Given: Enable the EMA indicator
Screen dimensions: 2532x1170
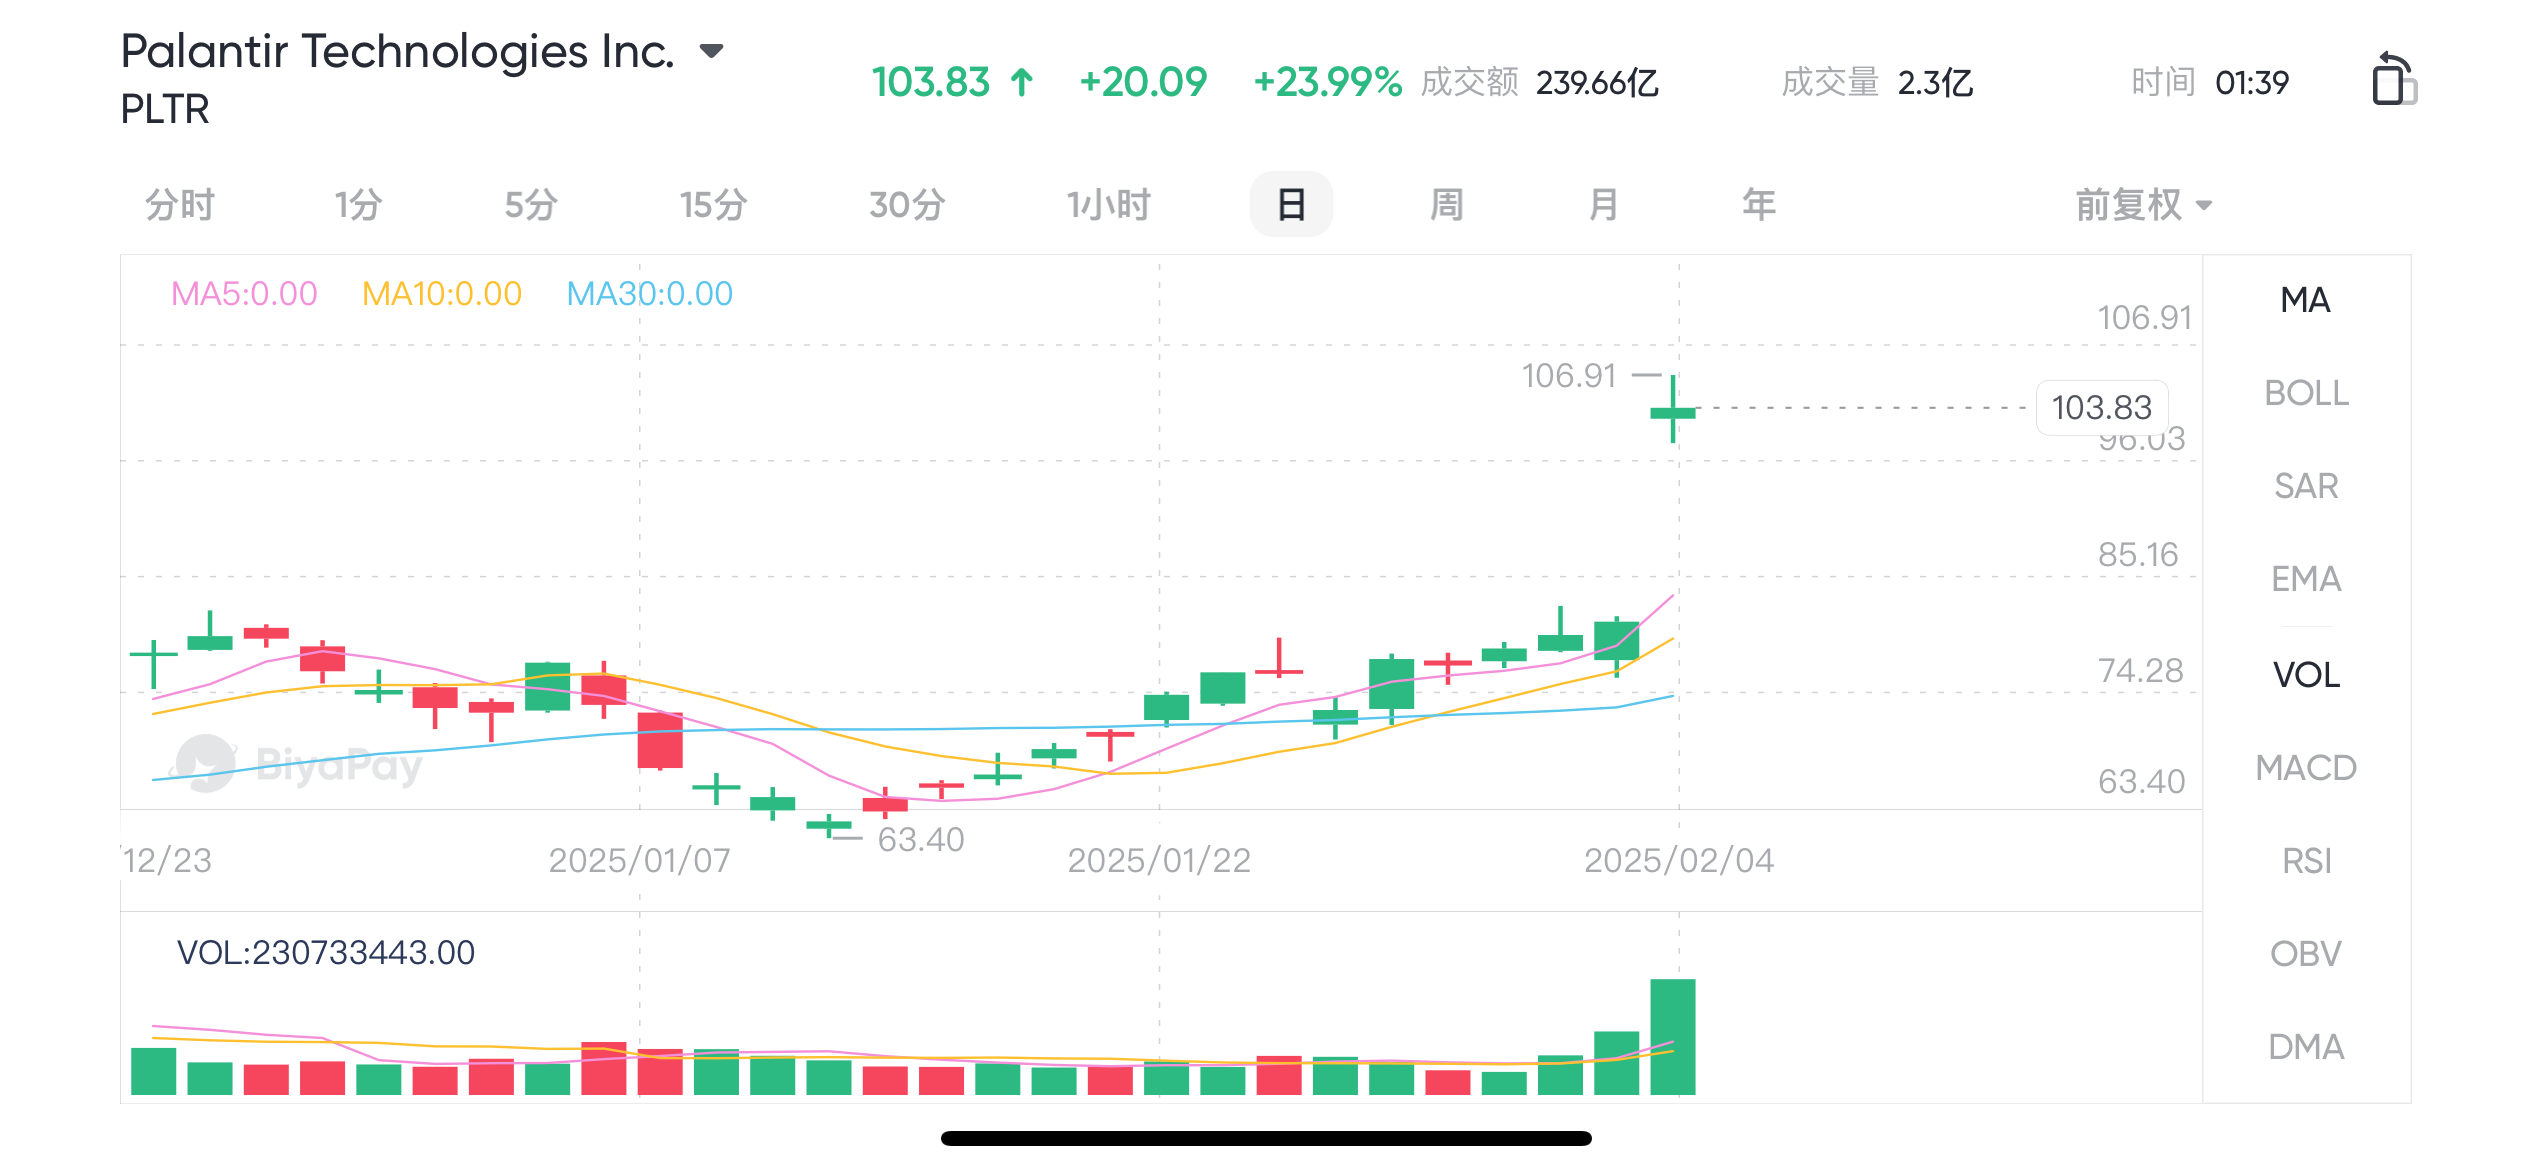Looking at the screenshot, I should coord(2306,579).
